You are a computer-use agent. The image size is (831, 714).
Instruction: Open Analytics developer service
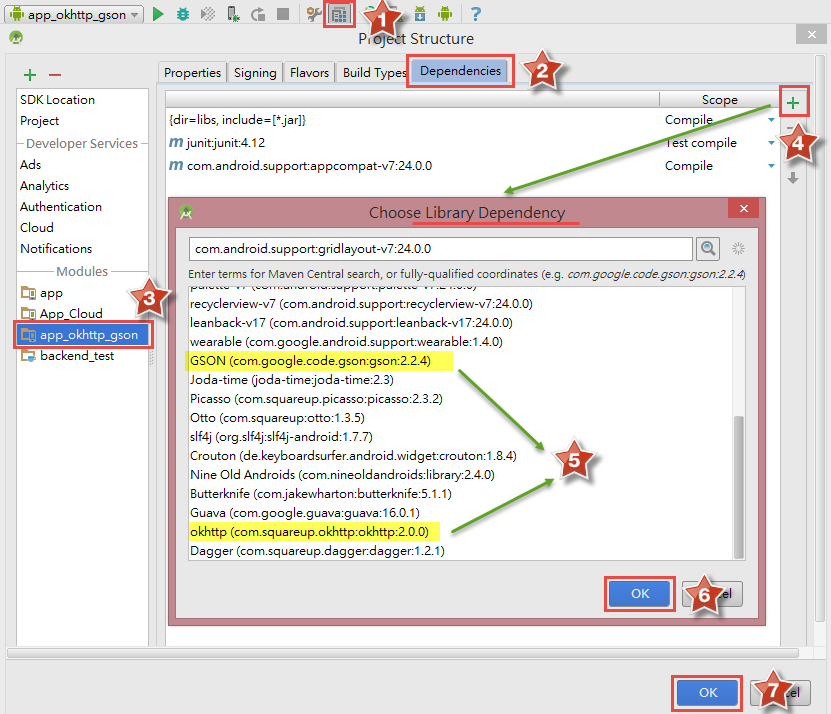tap(45, 186)
